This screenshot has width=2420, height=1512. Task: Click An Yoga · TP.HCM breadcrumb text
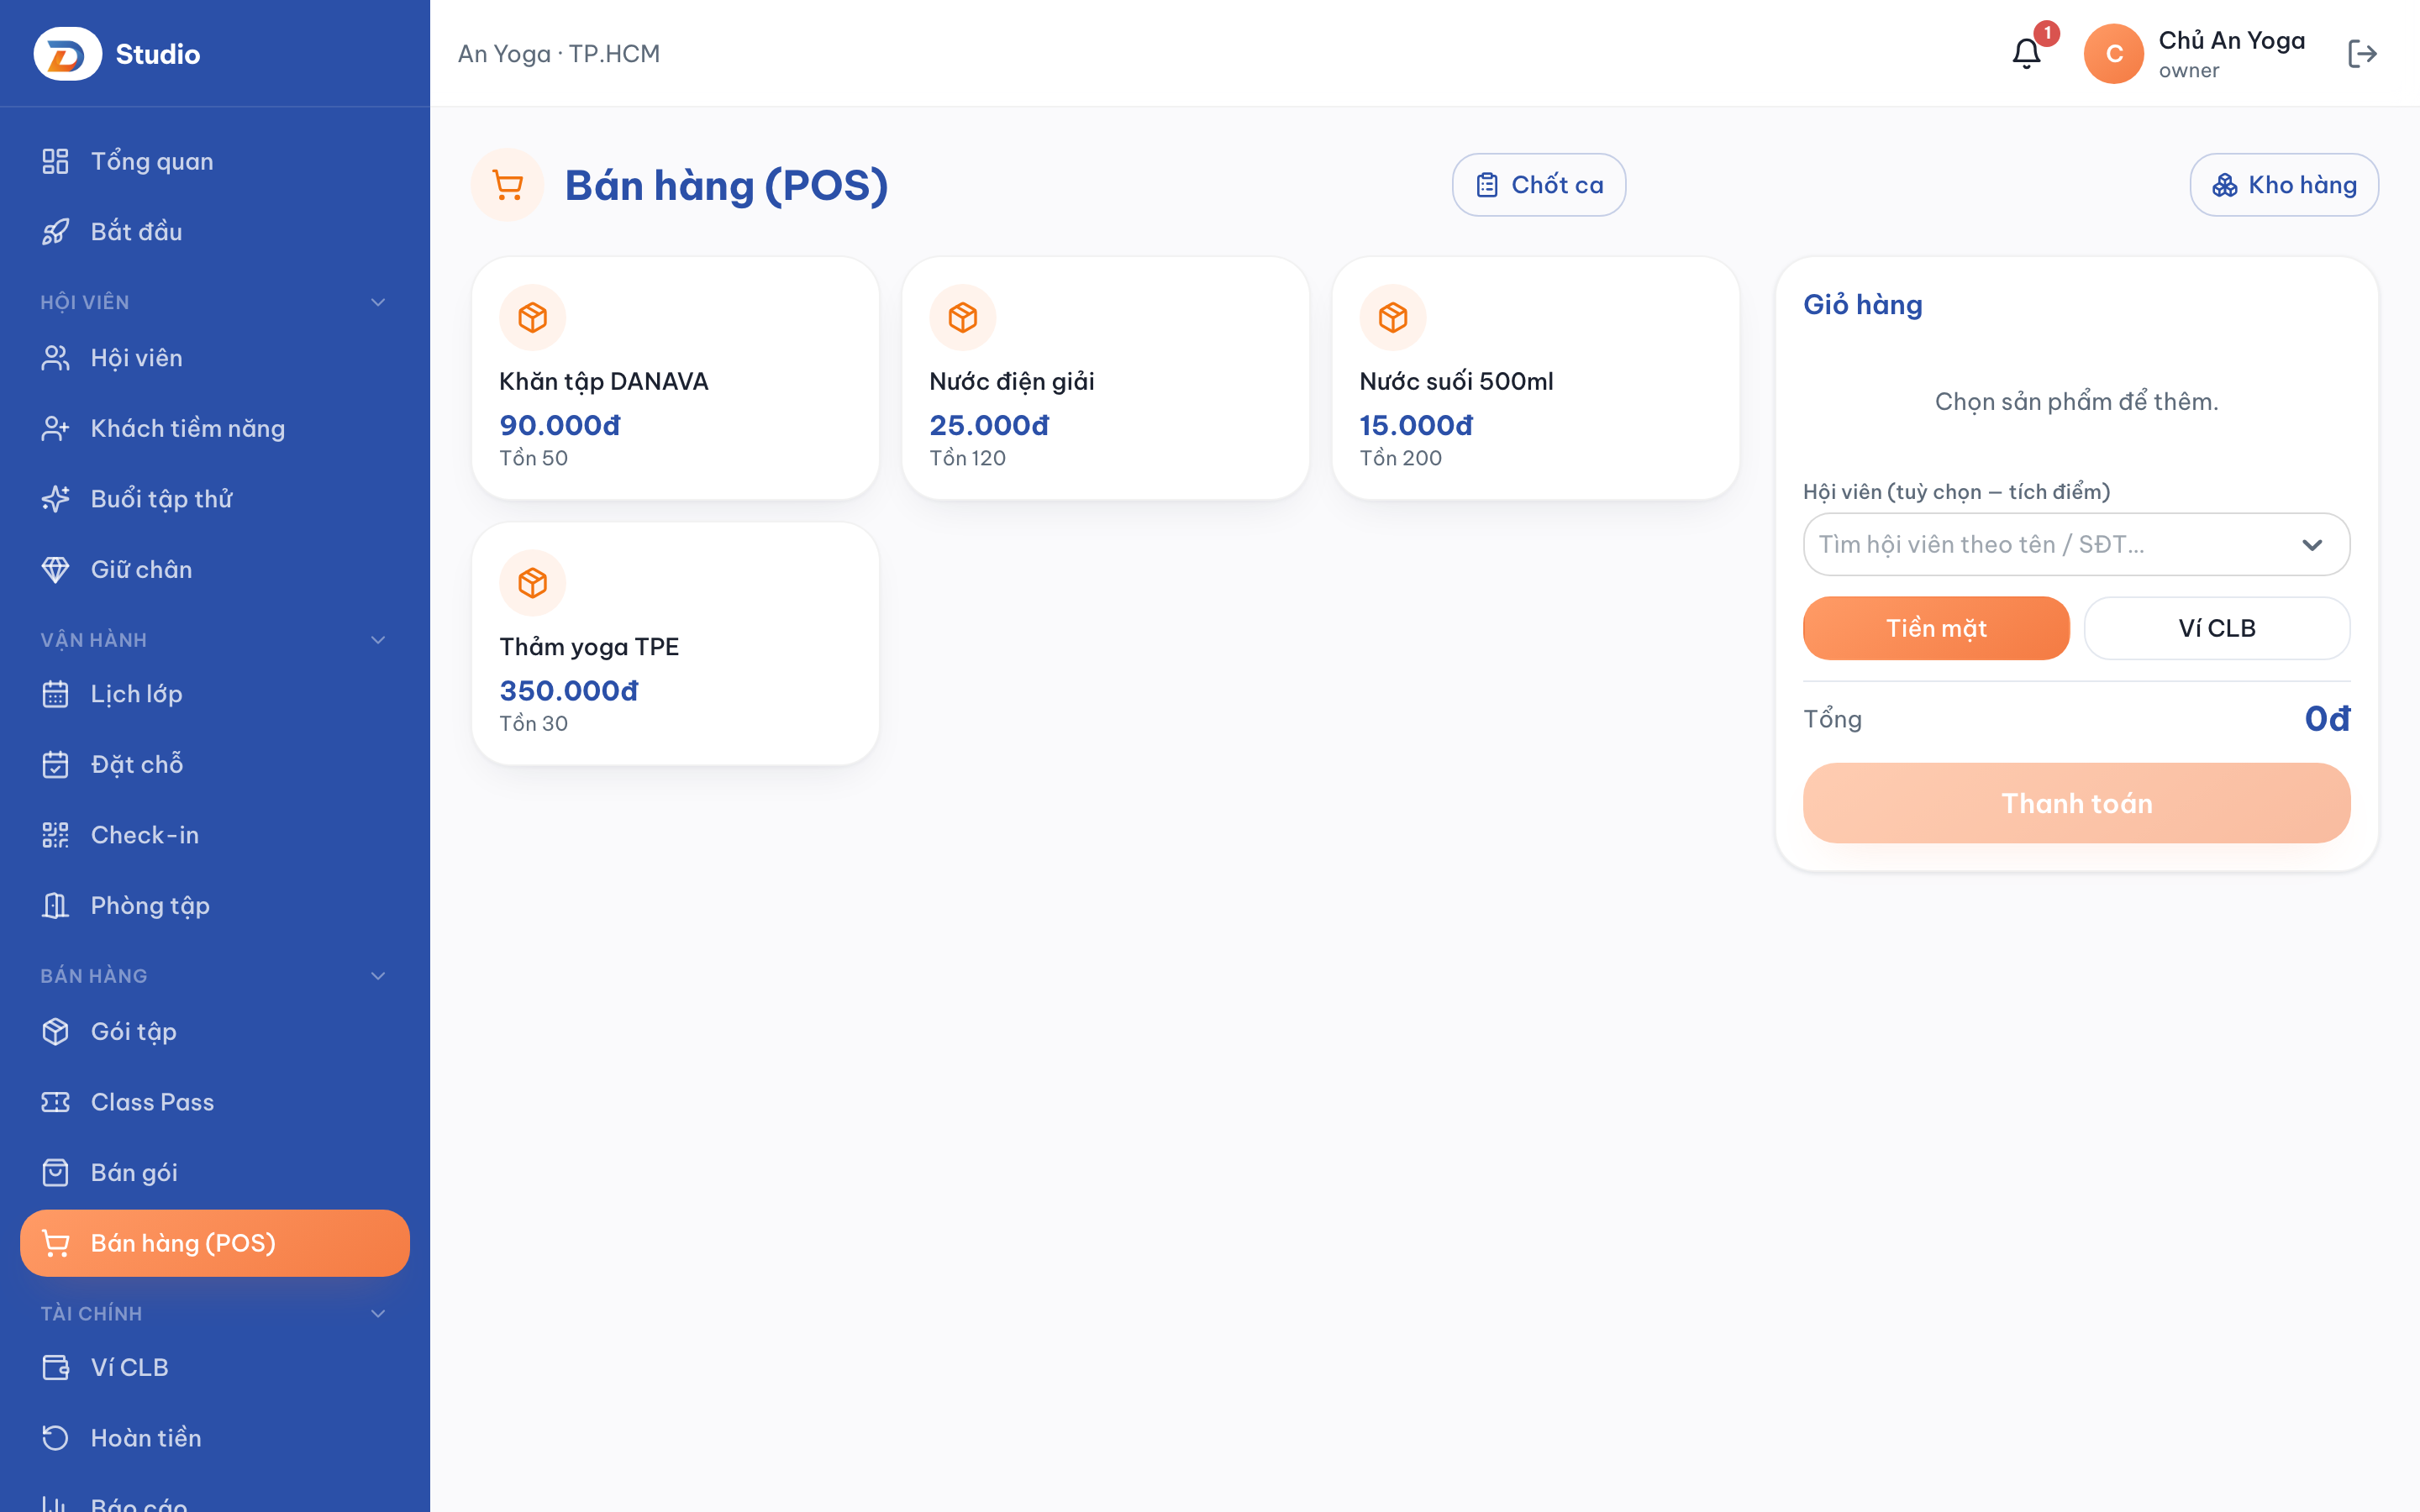tap(558, 54)
